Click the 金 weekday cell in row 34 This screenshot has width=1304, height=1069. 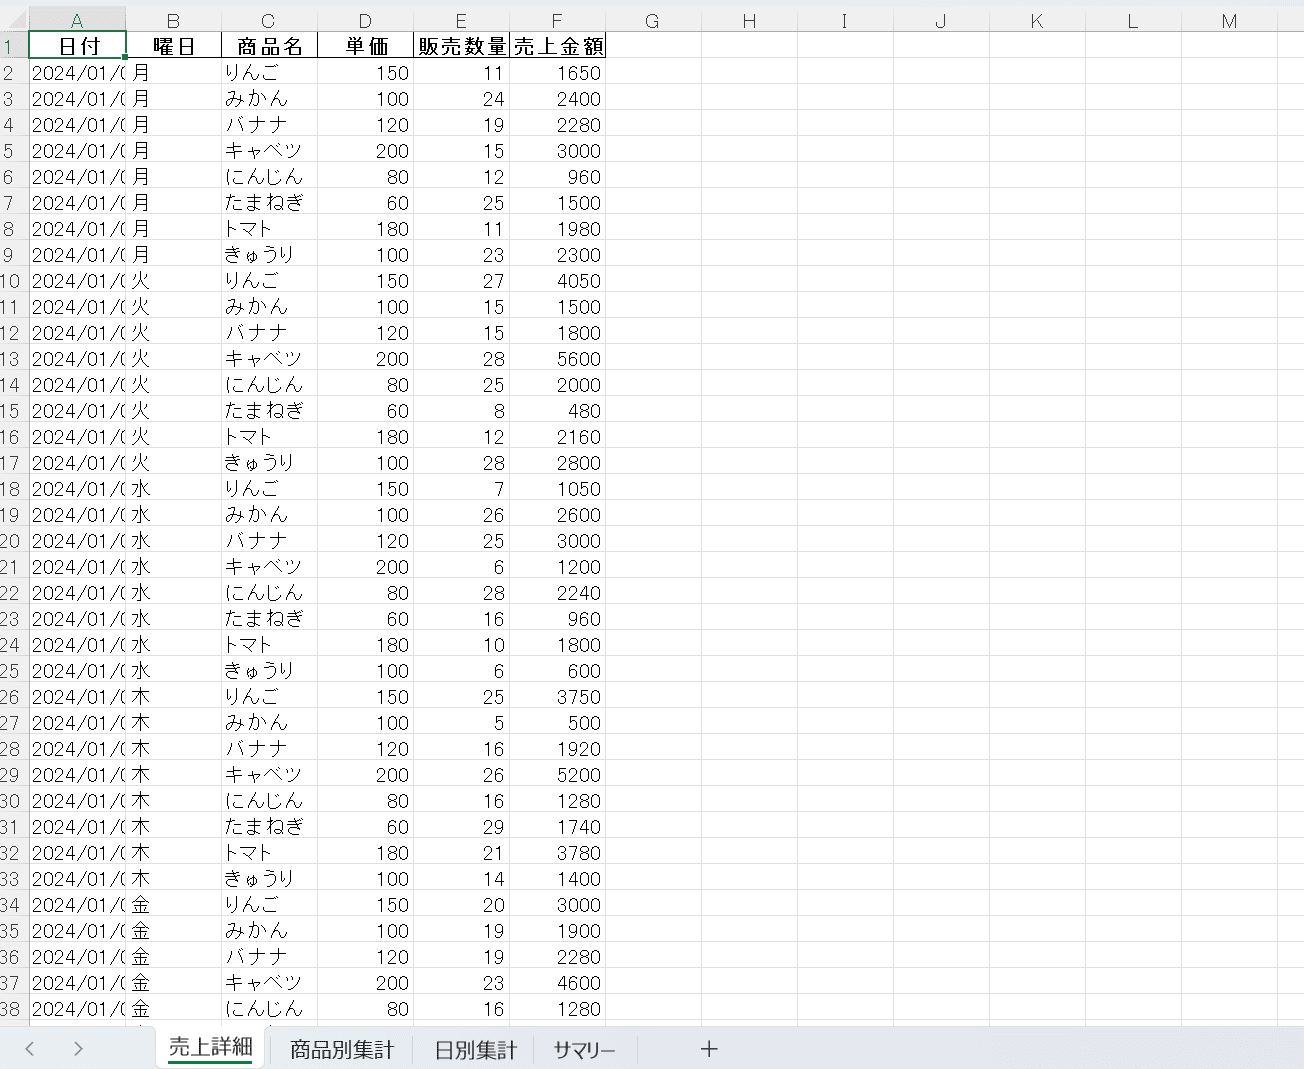tap(173, 905)
